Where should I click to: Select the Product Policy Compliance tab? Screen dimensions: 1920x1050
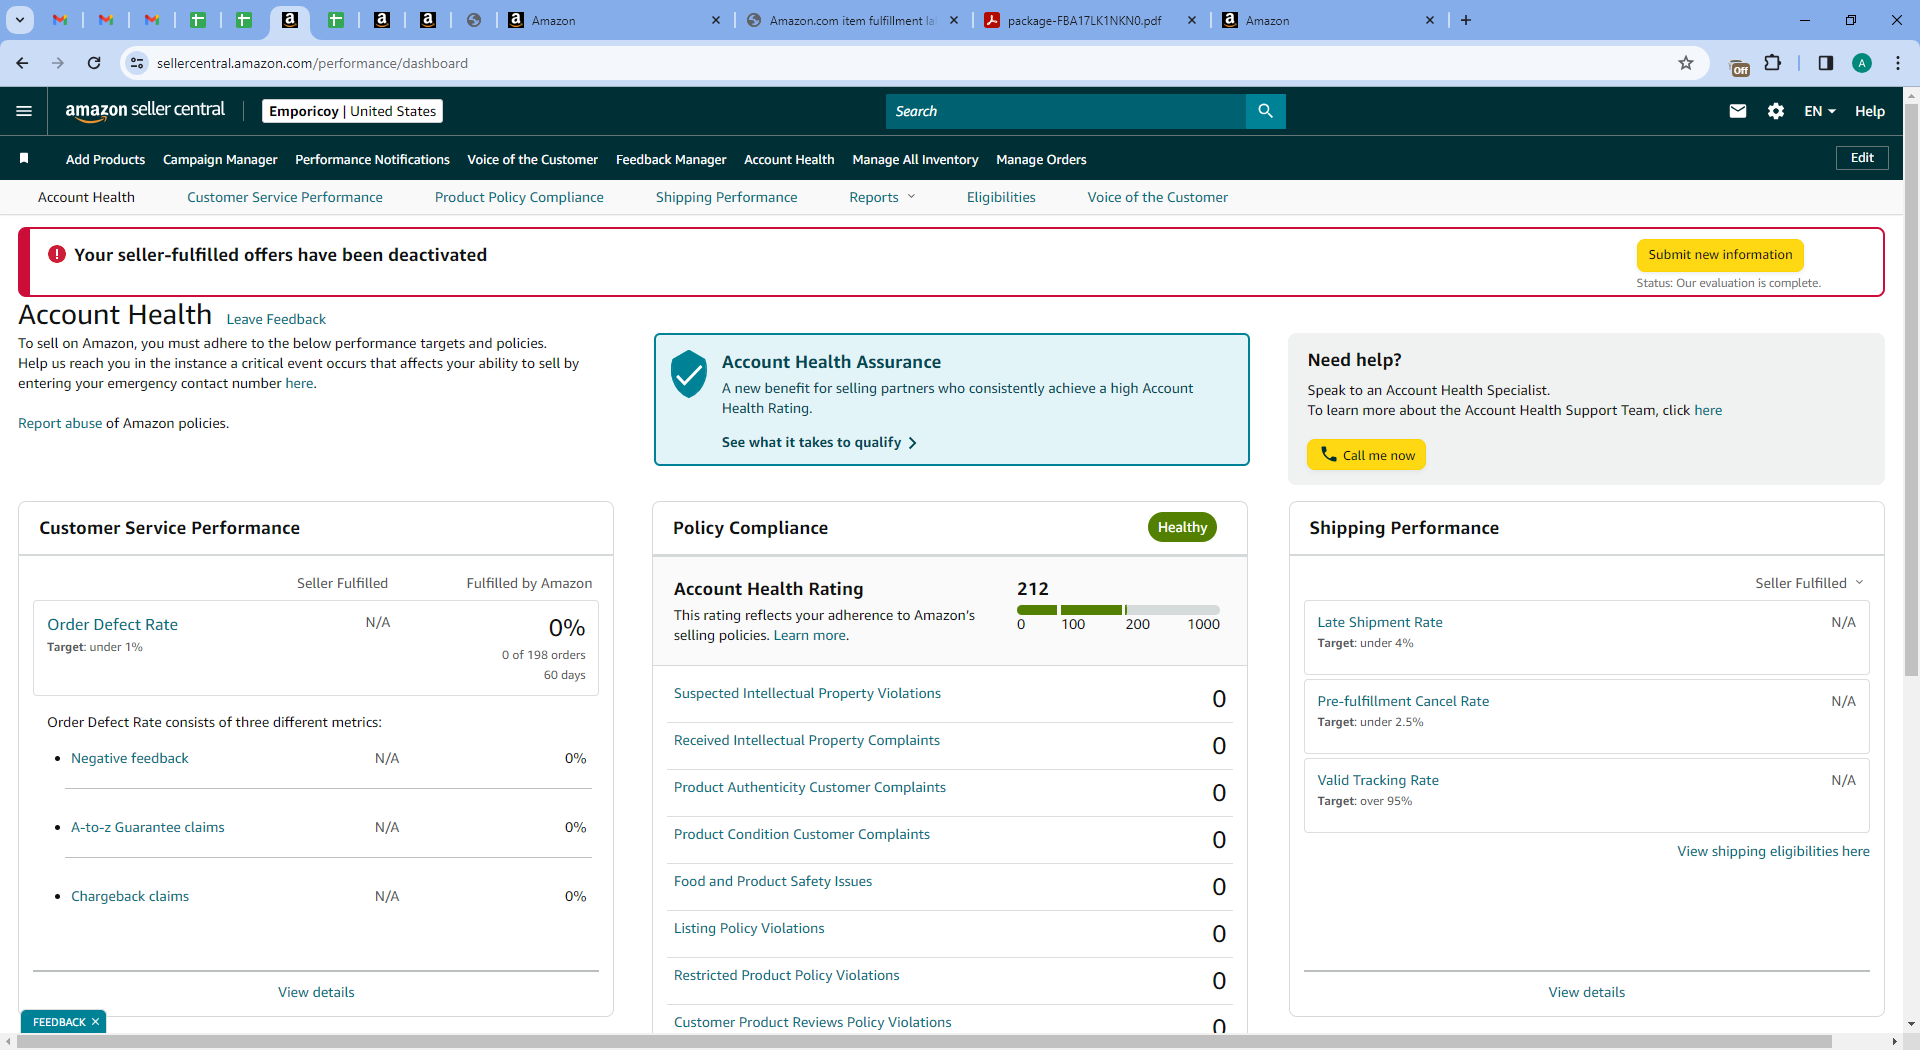(x=519, y=197)
